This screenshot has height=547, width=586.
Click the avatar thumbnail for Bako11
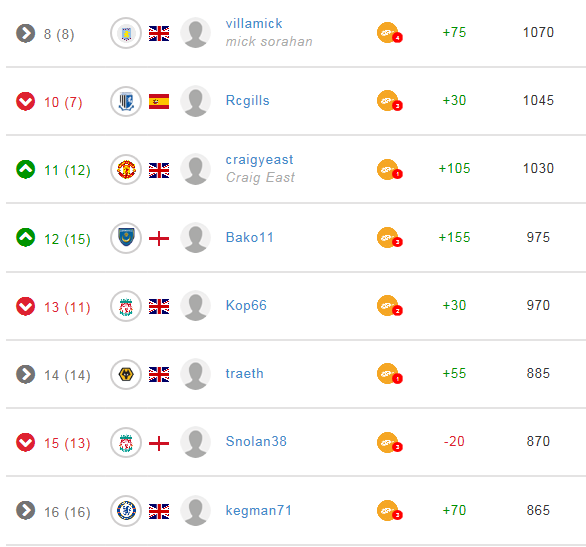(x=195, y=238)
